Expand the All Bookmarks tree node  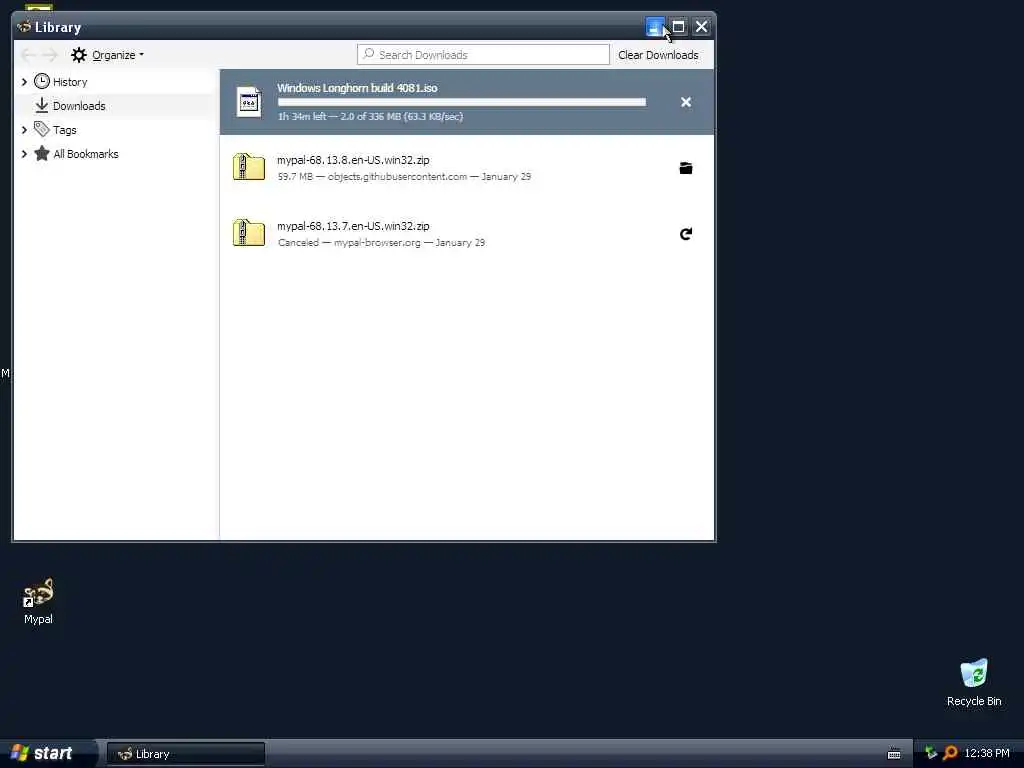click(x=24, y=154)
